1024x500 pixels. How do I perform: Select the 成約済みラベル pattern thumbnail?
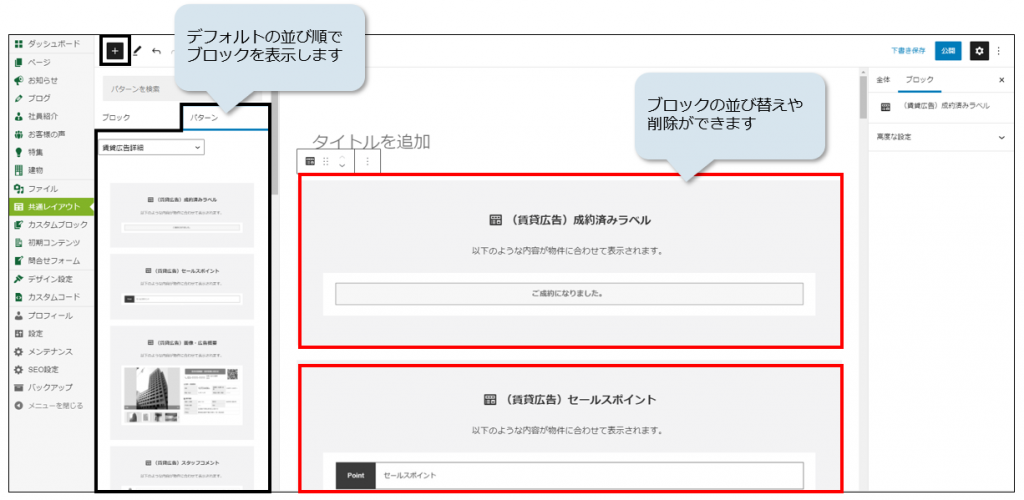pos(181,214)
